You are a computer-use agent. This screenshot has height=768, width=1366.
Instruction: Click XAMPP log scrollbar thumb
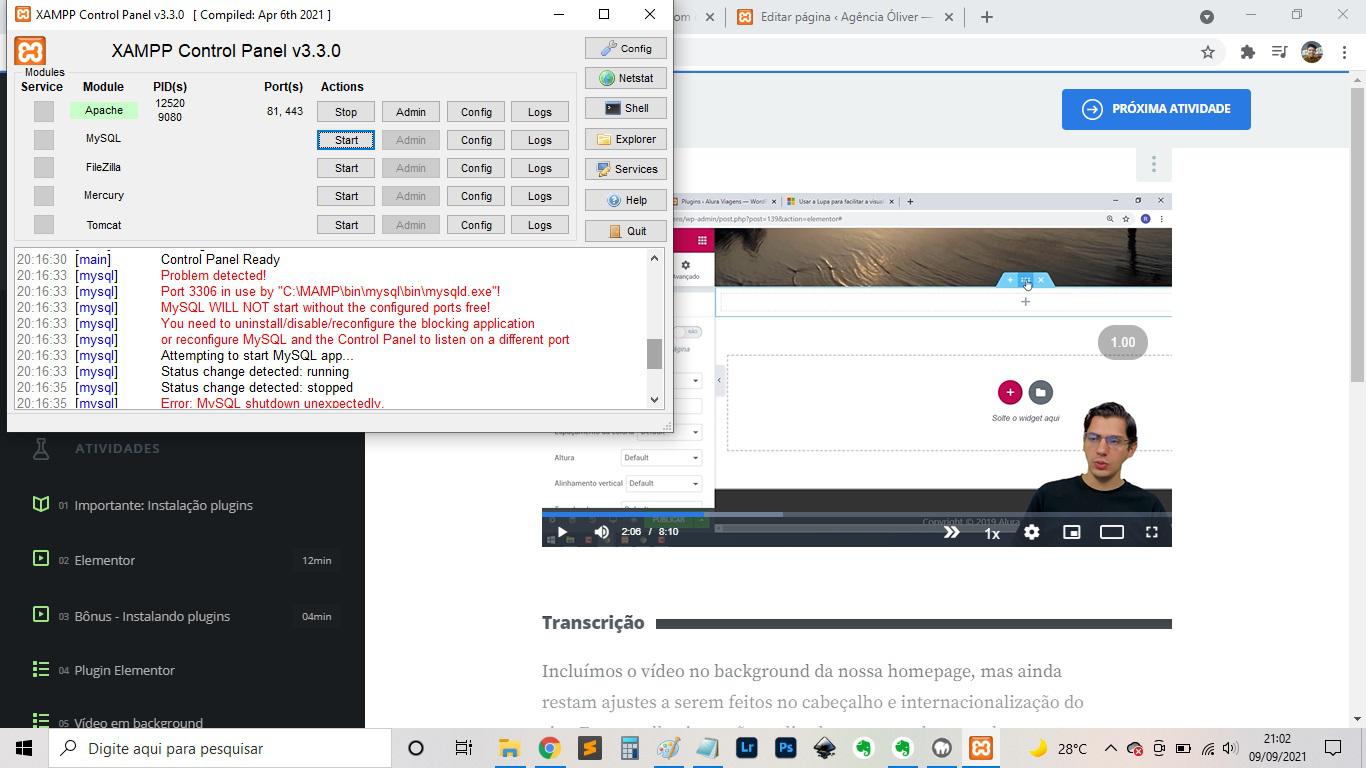tap(655, 353)
